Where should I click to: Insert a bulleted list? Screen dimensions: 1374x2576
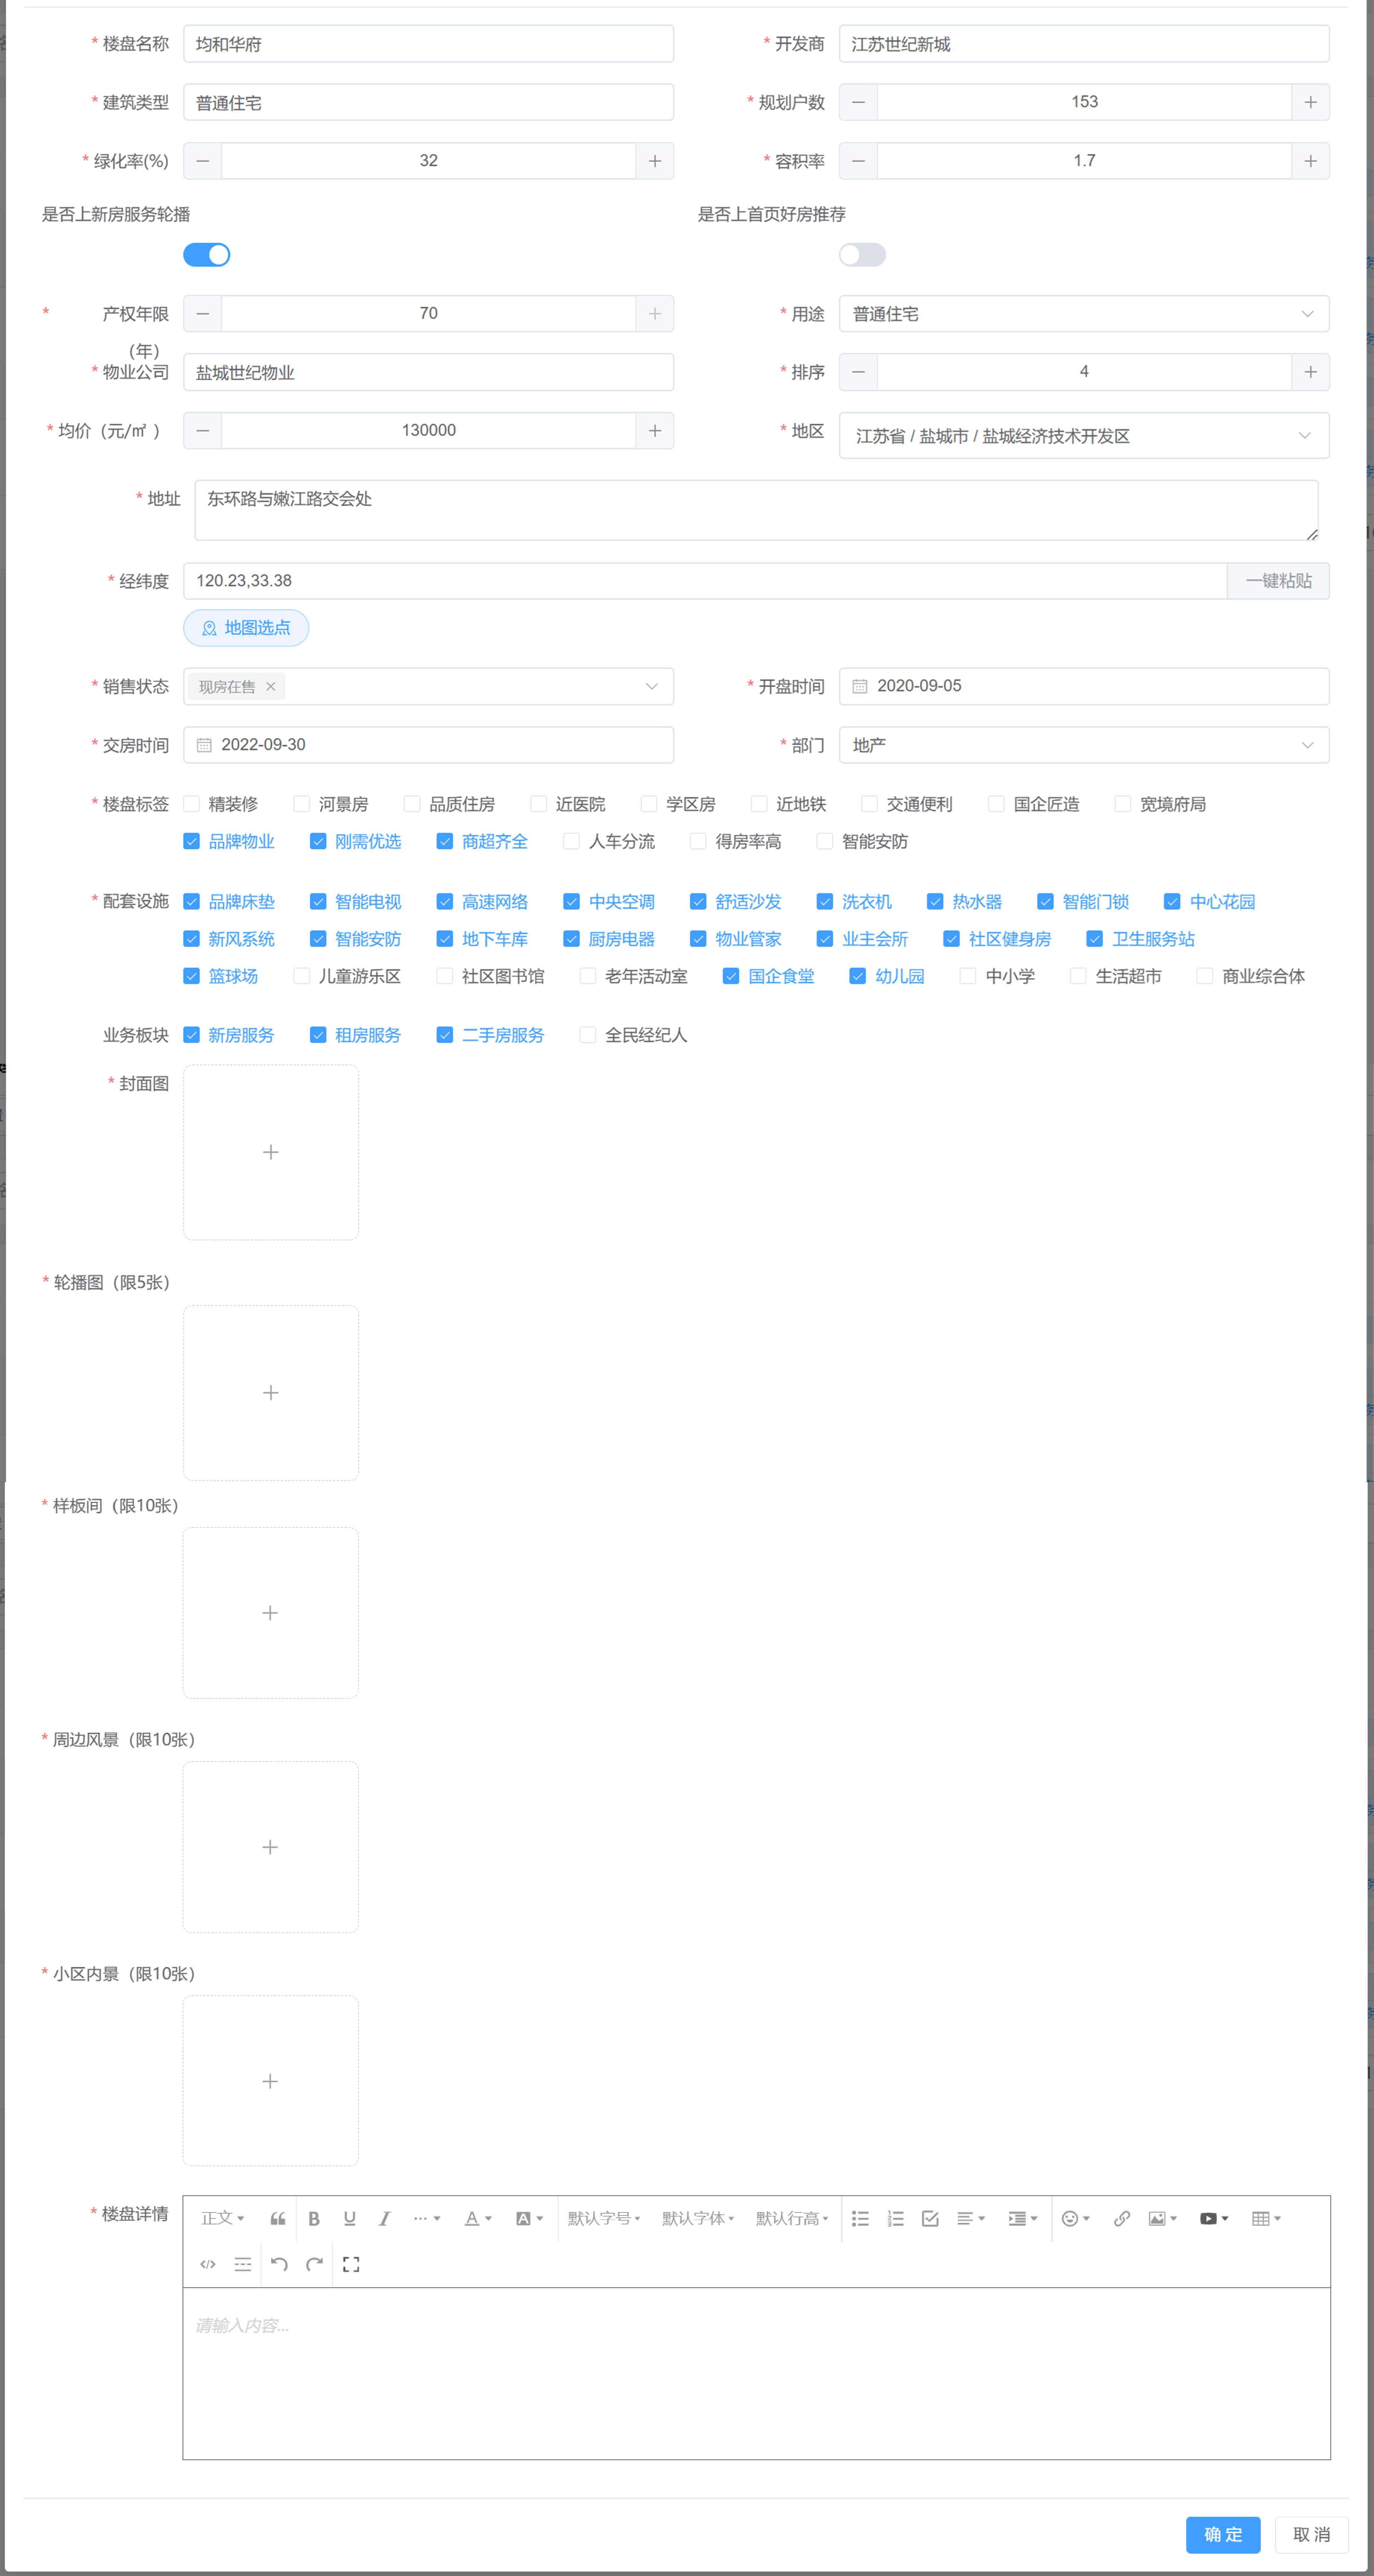860,2218
